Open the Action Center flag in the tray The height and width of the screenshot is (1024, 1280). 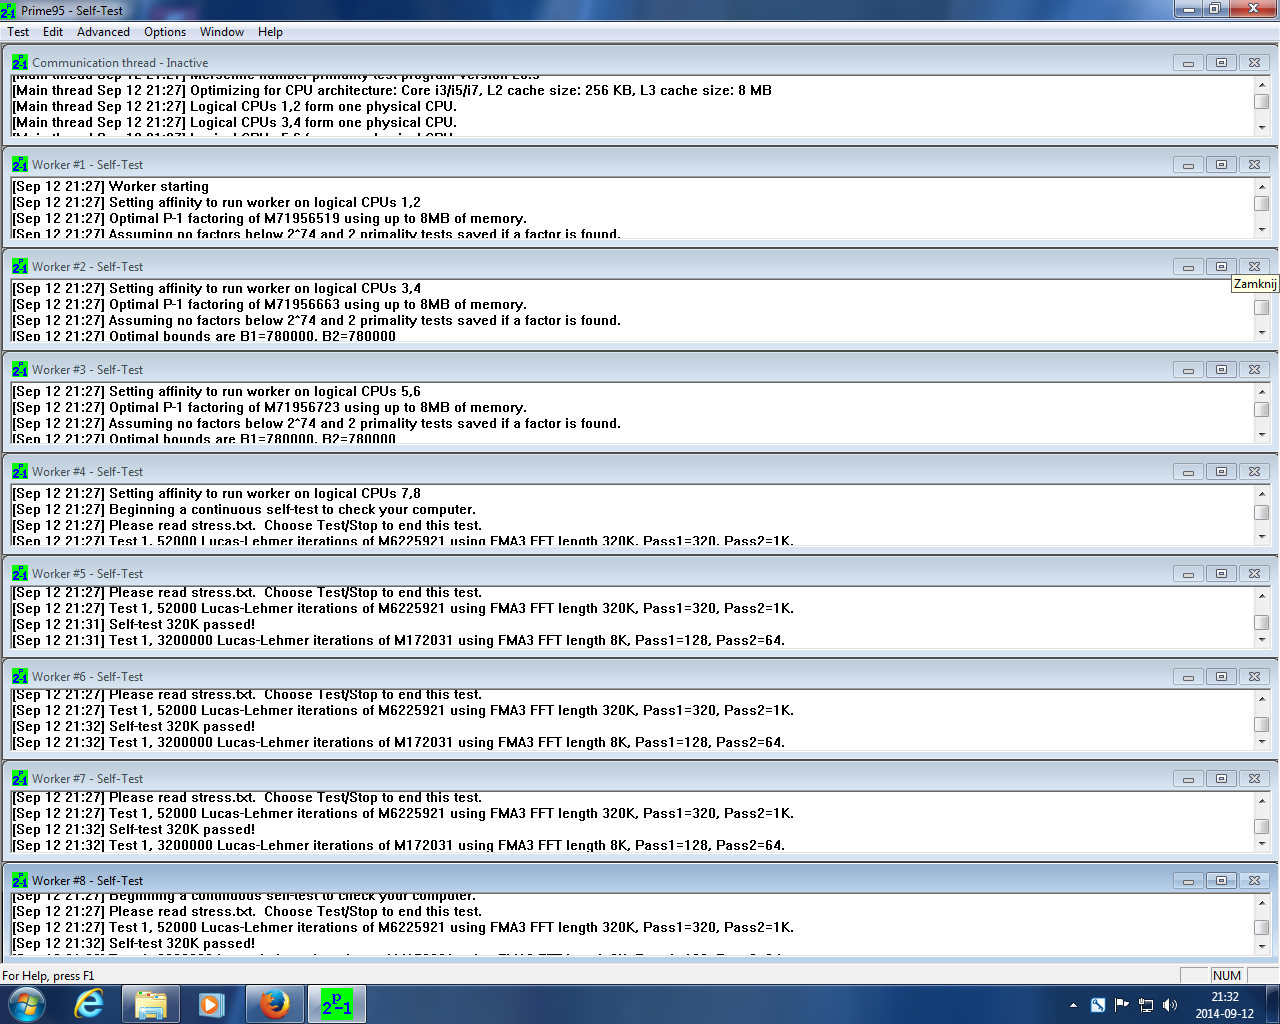point(1122,1005)
